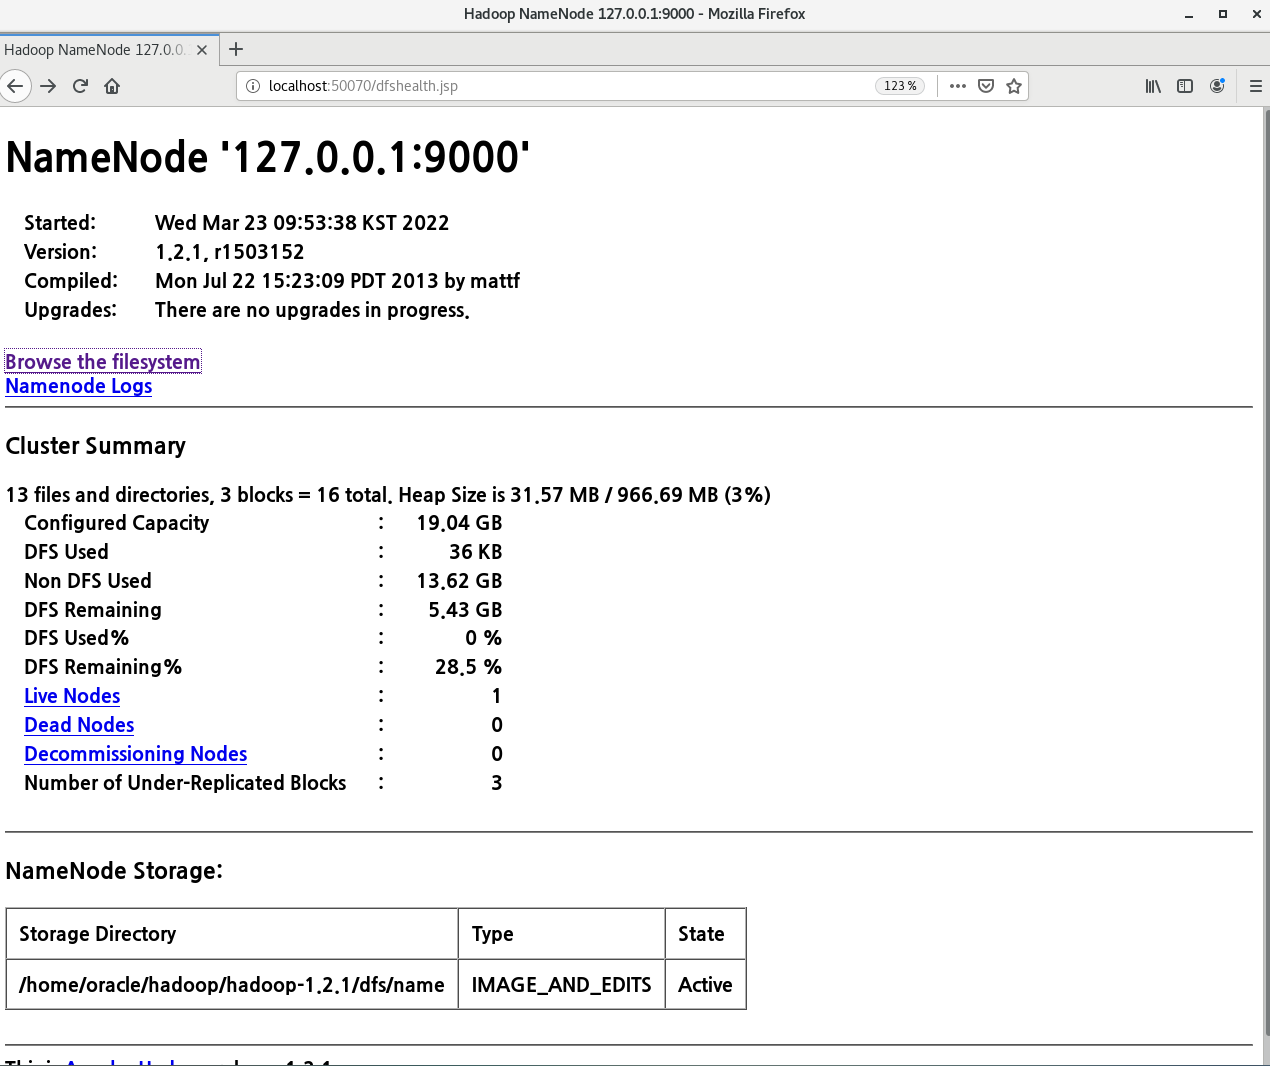
Task: Select the Cluster Summary heading
Action: click(96, 446)
